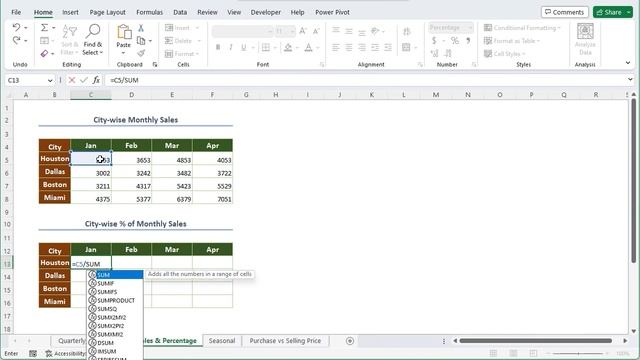The height and width of the screenshot is (360, 640).
Task: Click in the formula bar input
Action: tap(365, 80)
